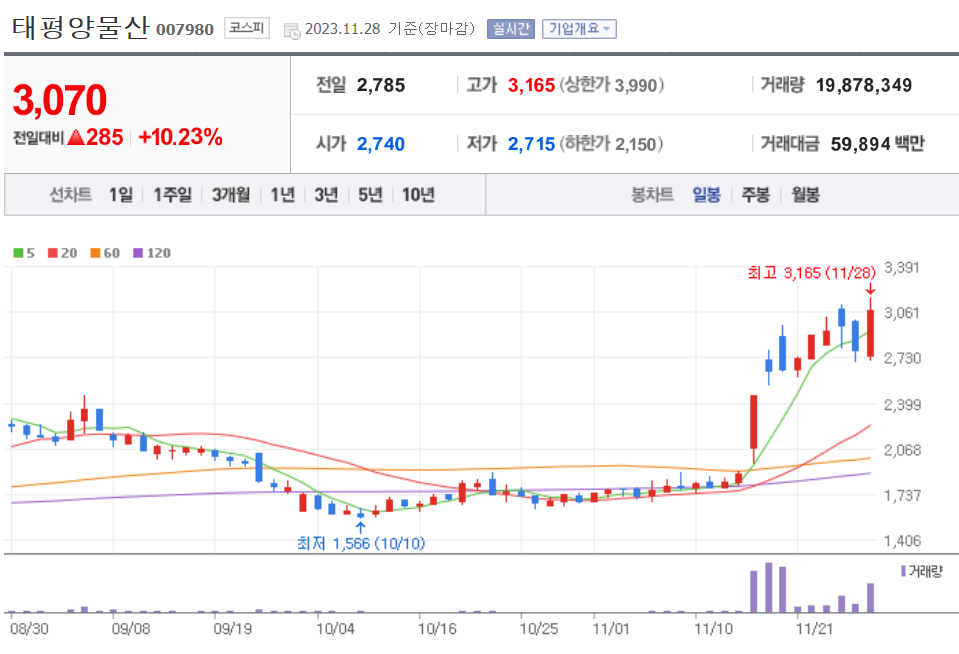This screenshot has height=654, width=959.
Task: Click the +10.23% change rate
Action: [180, 137]
